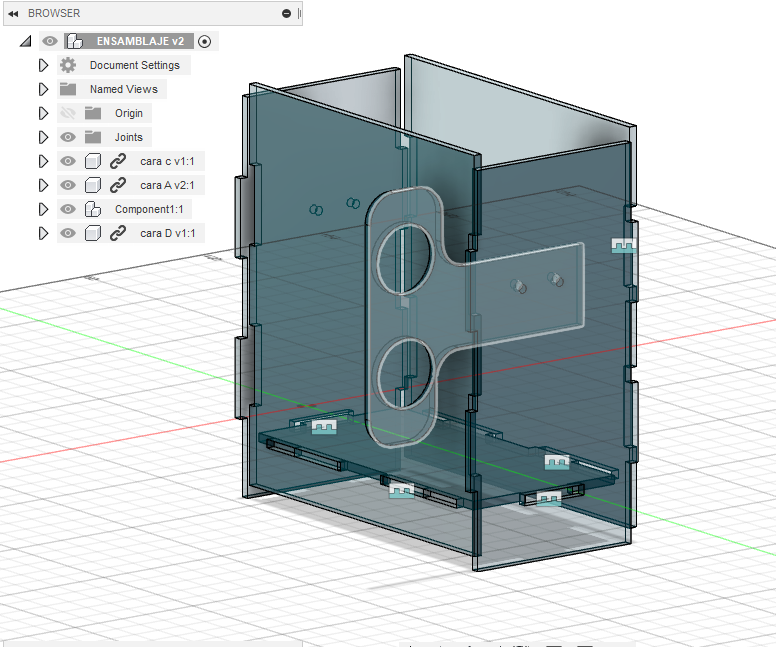
Task: Toggle visibility of ENSAMBLAJE v2
Action: coord(49,41)
